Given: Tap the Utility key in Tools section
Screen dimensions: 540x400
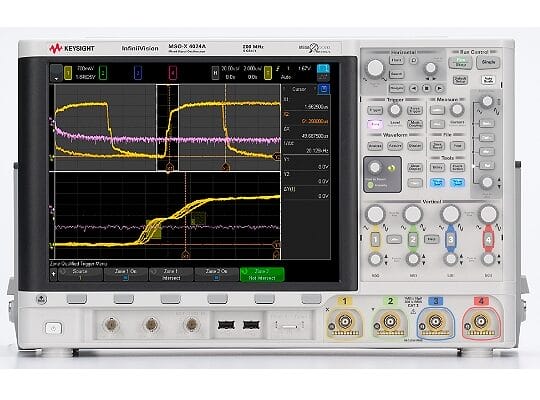Looking at the screenshot, I should pyautogui.click(x=437, y=168).
